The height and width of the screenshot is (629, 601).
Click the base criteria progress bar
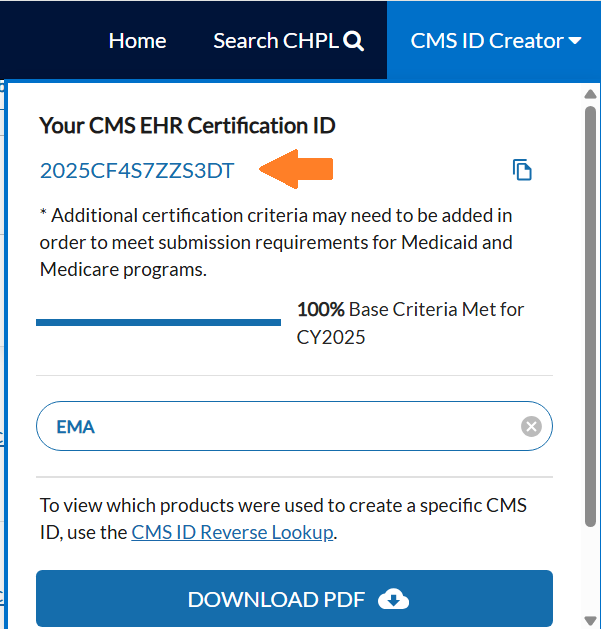(158, 322)
